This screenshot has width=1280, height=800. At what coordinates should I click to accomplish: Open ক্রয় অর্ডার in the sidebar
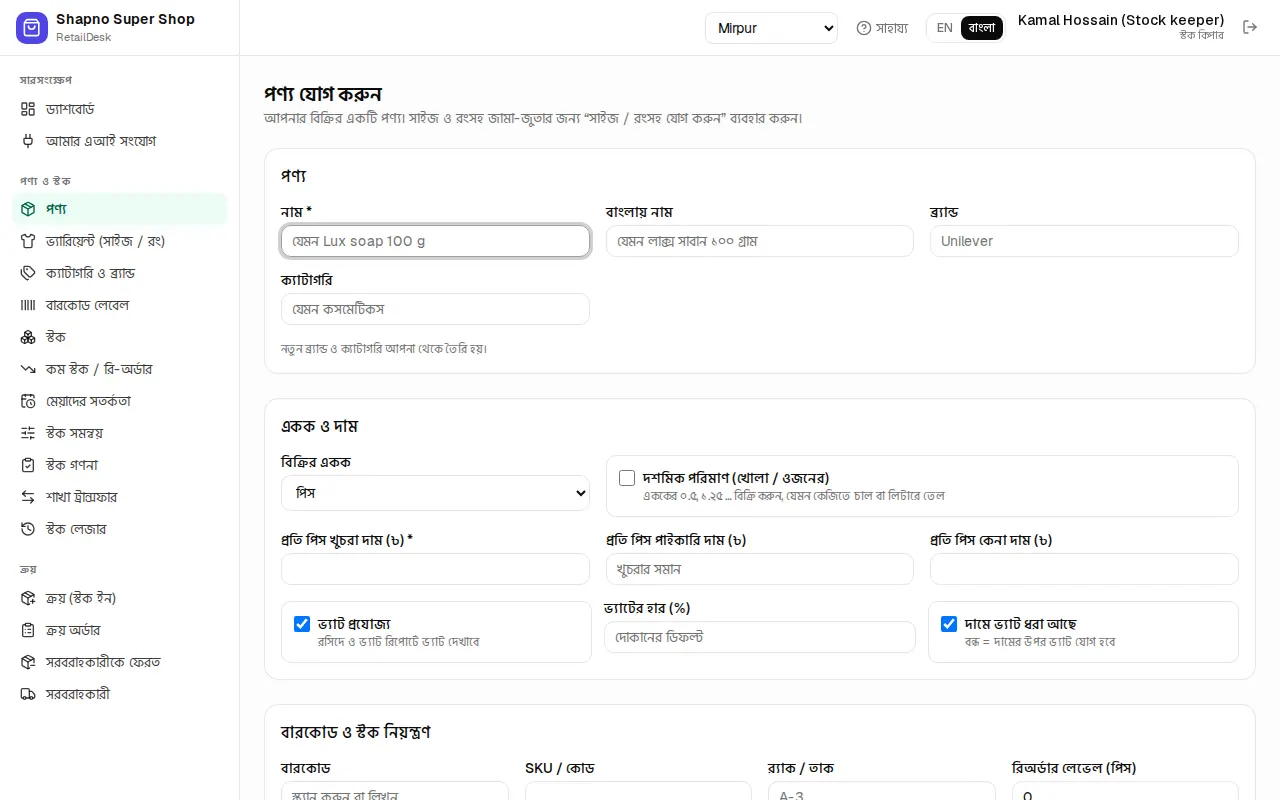[x=120, y=630]
